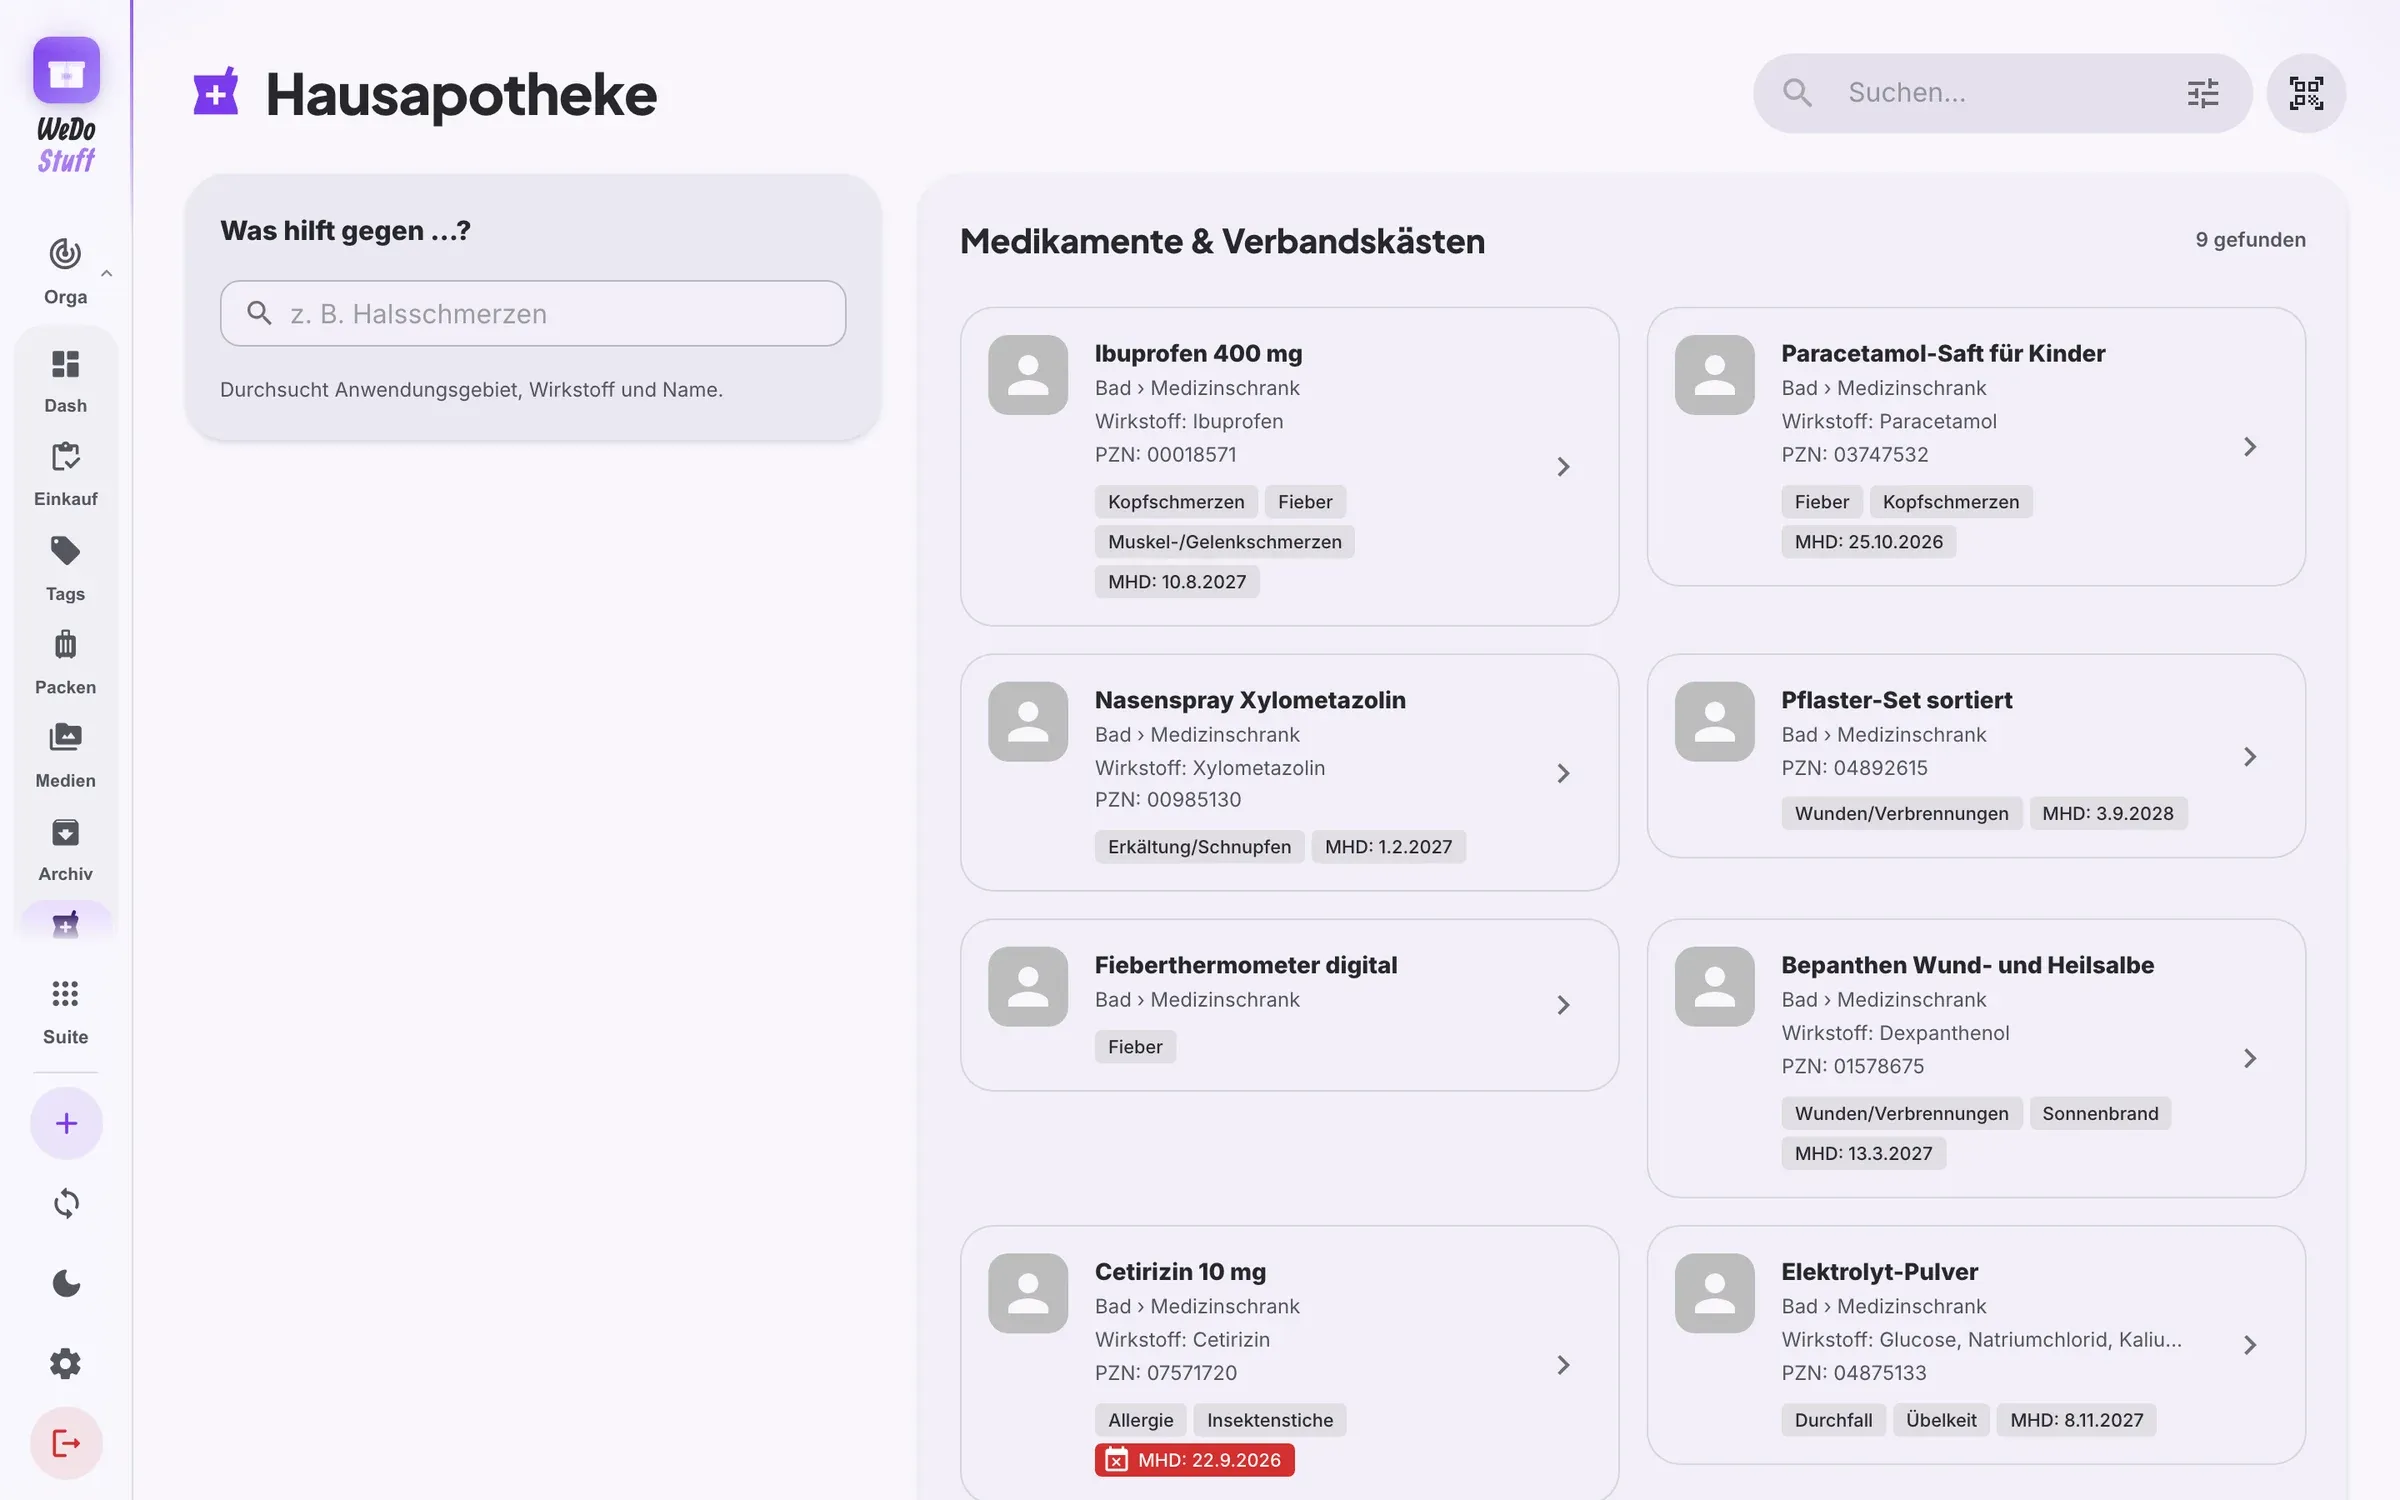
Task: Open Ibuprofen 400 mg details chevron
Action: pyautogui.click(x=1563, y=467)
